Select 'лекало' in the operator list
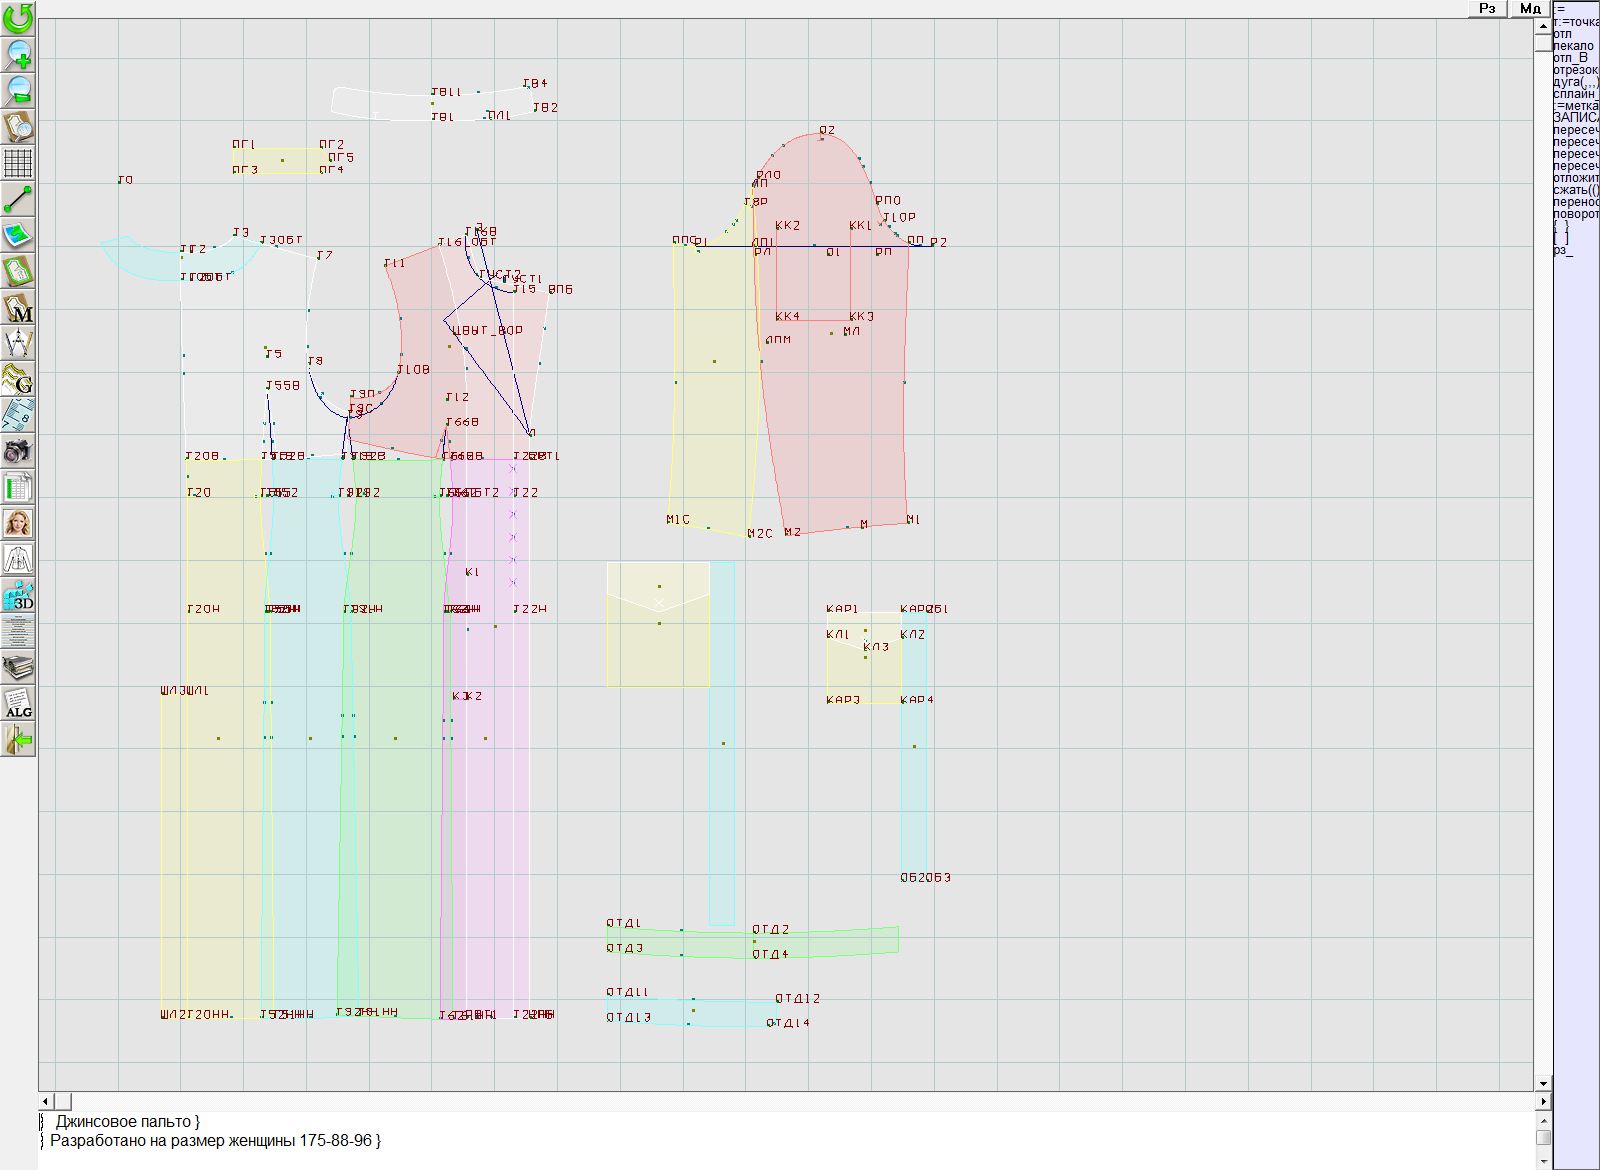The width and height of the screenshot is (1600, 1170). (1574, 46)
